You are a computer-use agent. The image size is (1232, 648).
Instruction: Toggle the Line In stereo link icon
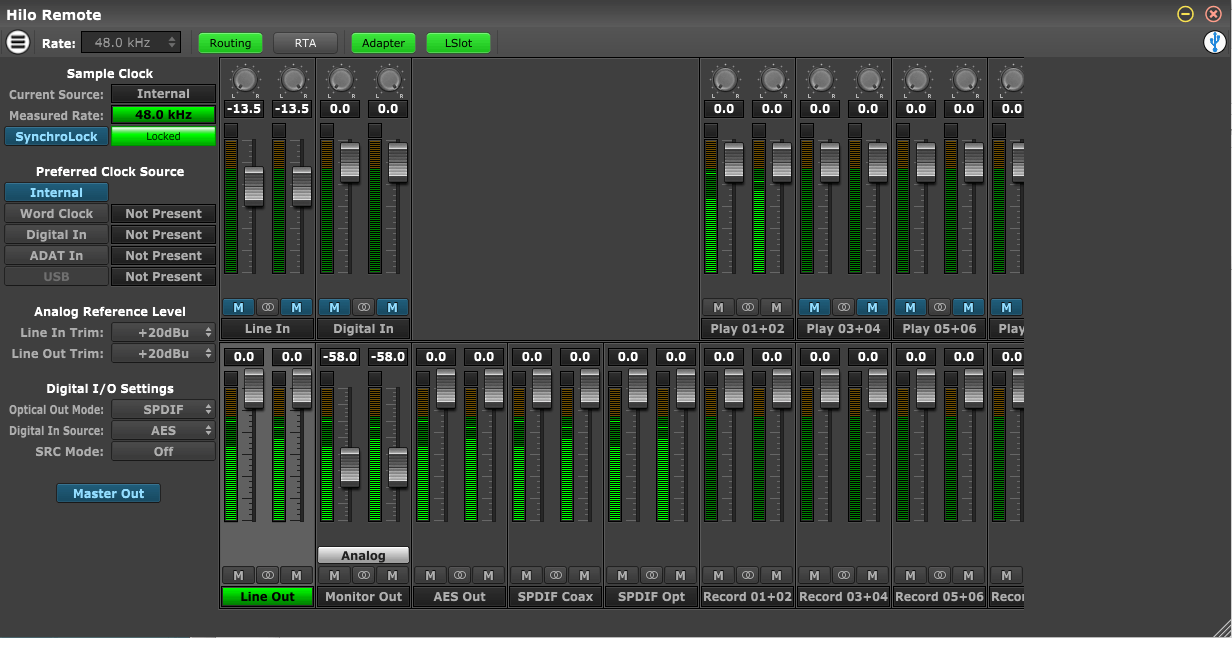[268, 307]
